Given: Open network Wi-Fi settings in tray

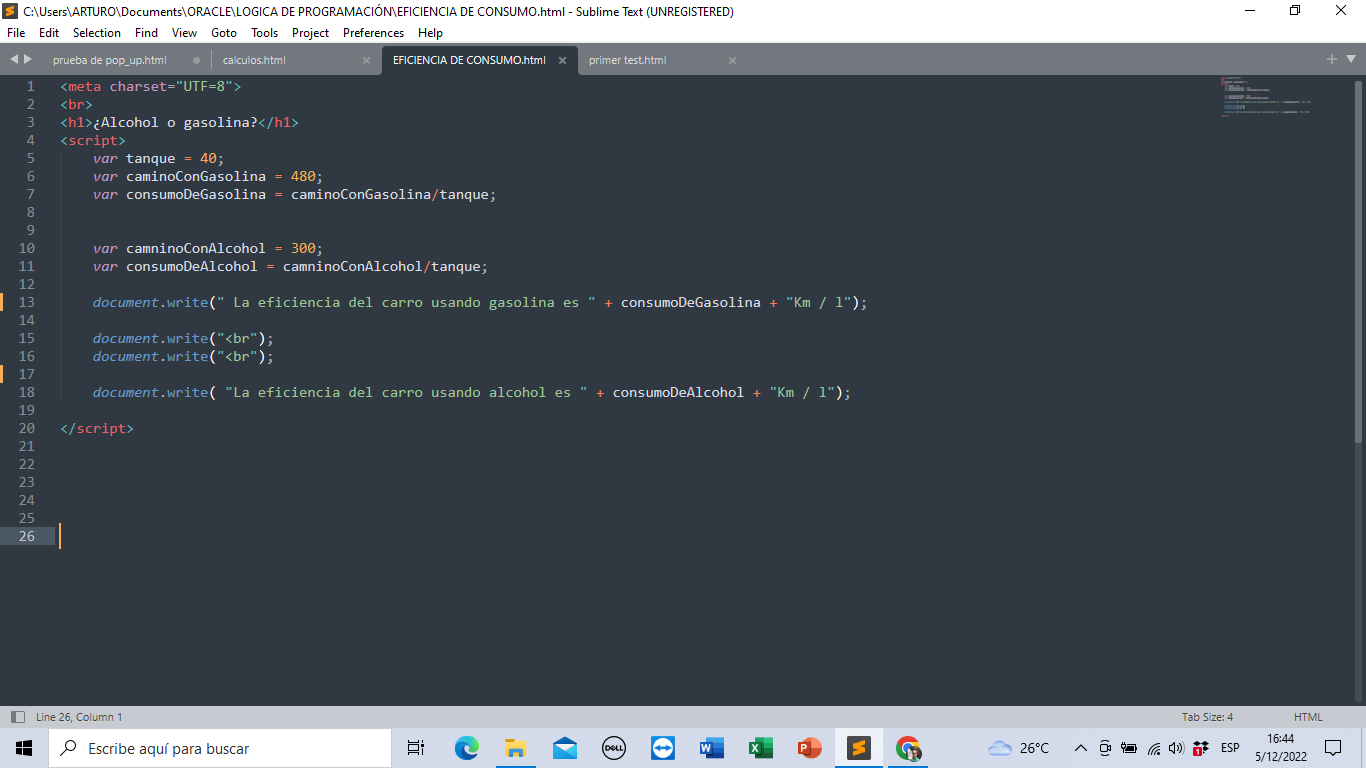Looking at the screenshot, I should [1153, 748].
